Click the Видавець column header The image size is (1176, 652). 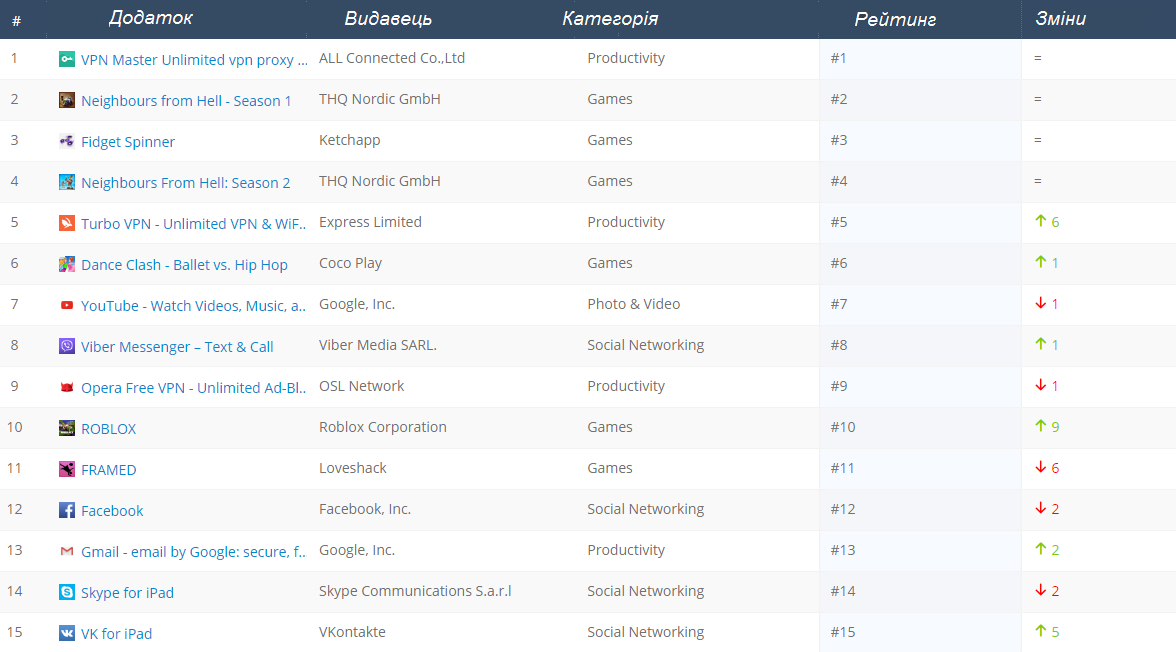(388, 19)
